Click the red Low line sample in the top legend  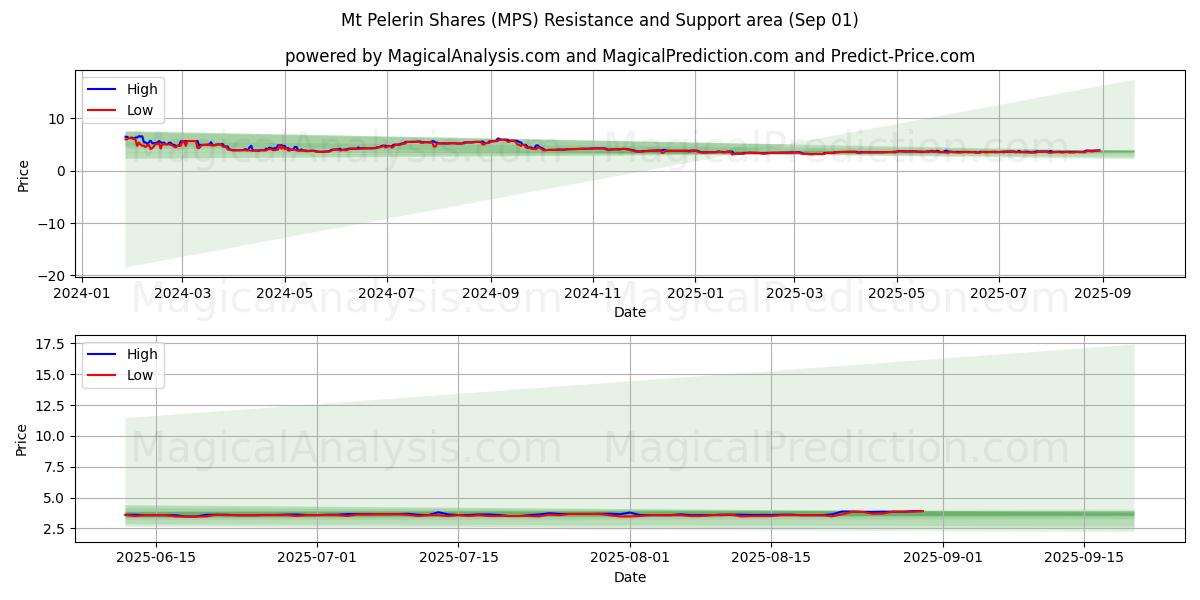point(103,112)
